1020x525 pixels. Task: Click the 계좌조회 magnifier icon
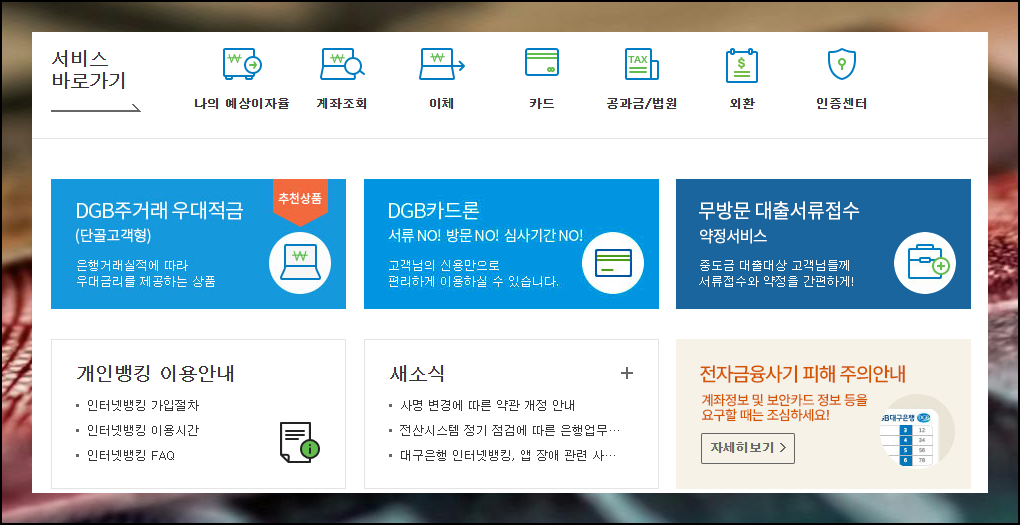(x=342, y=64)
